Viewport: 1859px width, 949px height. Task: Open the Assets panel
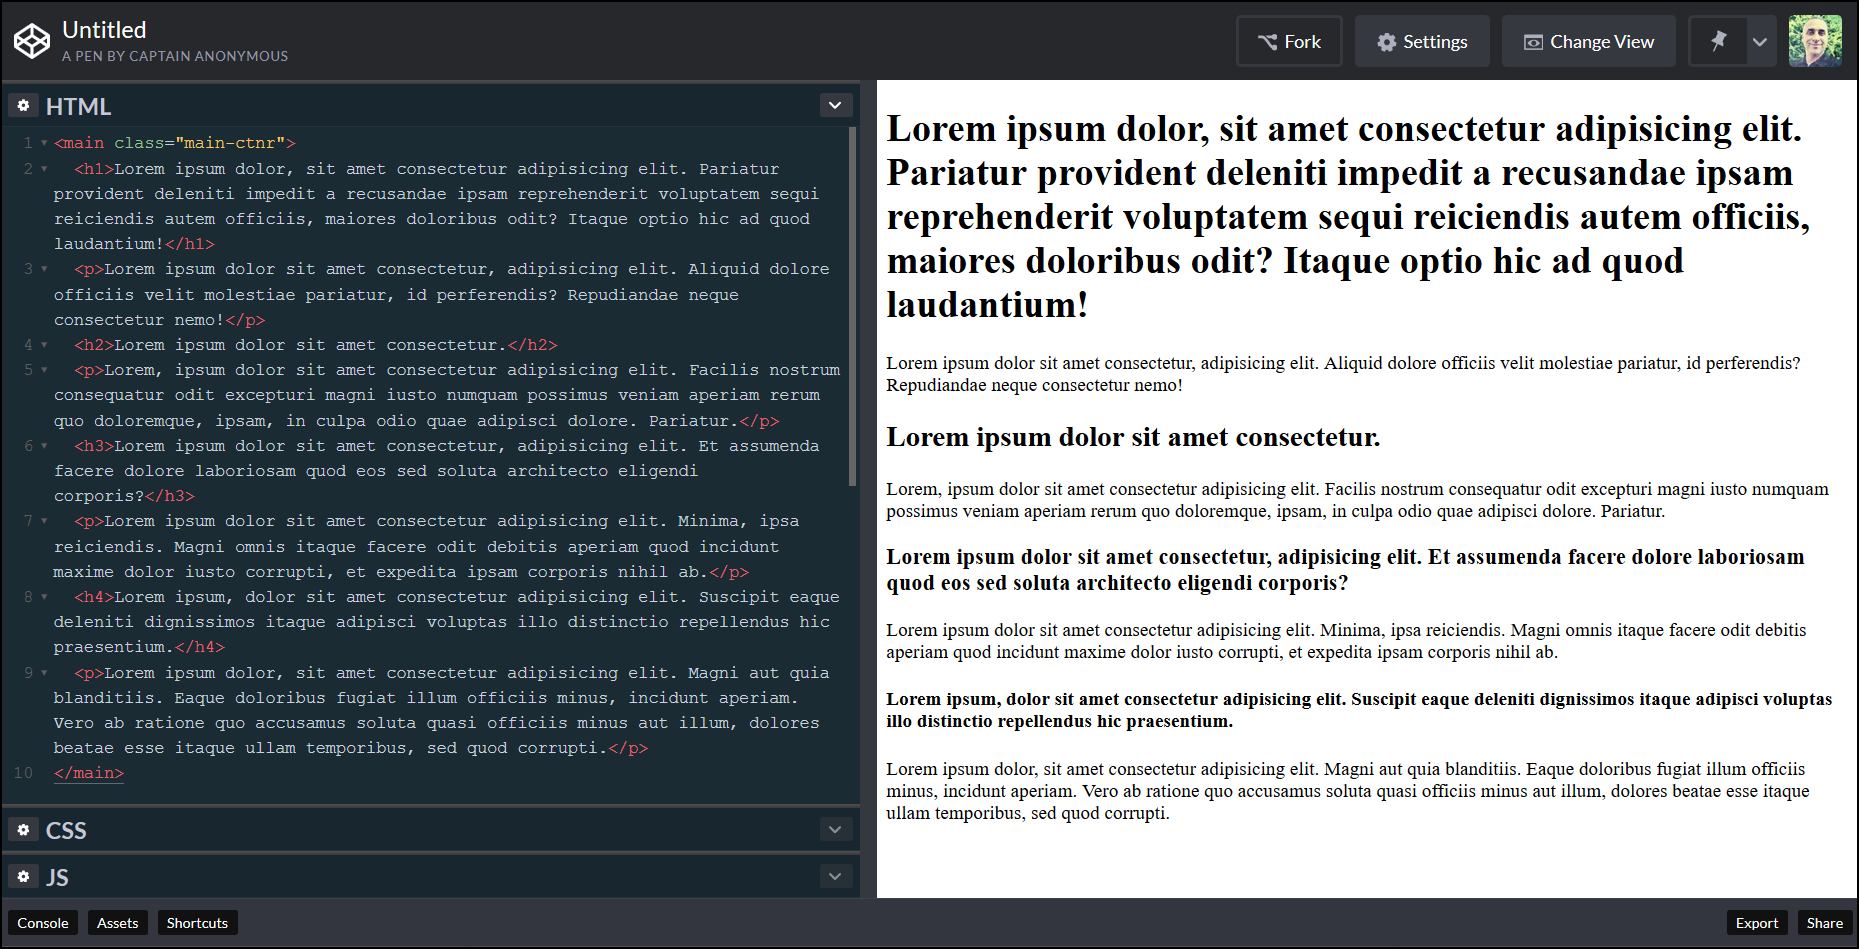click(117, 922)
